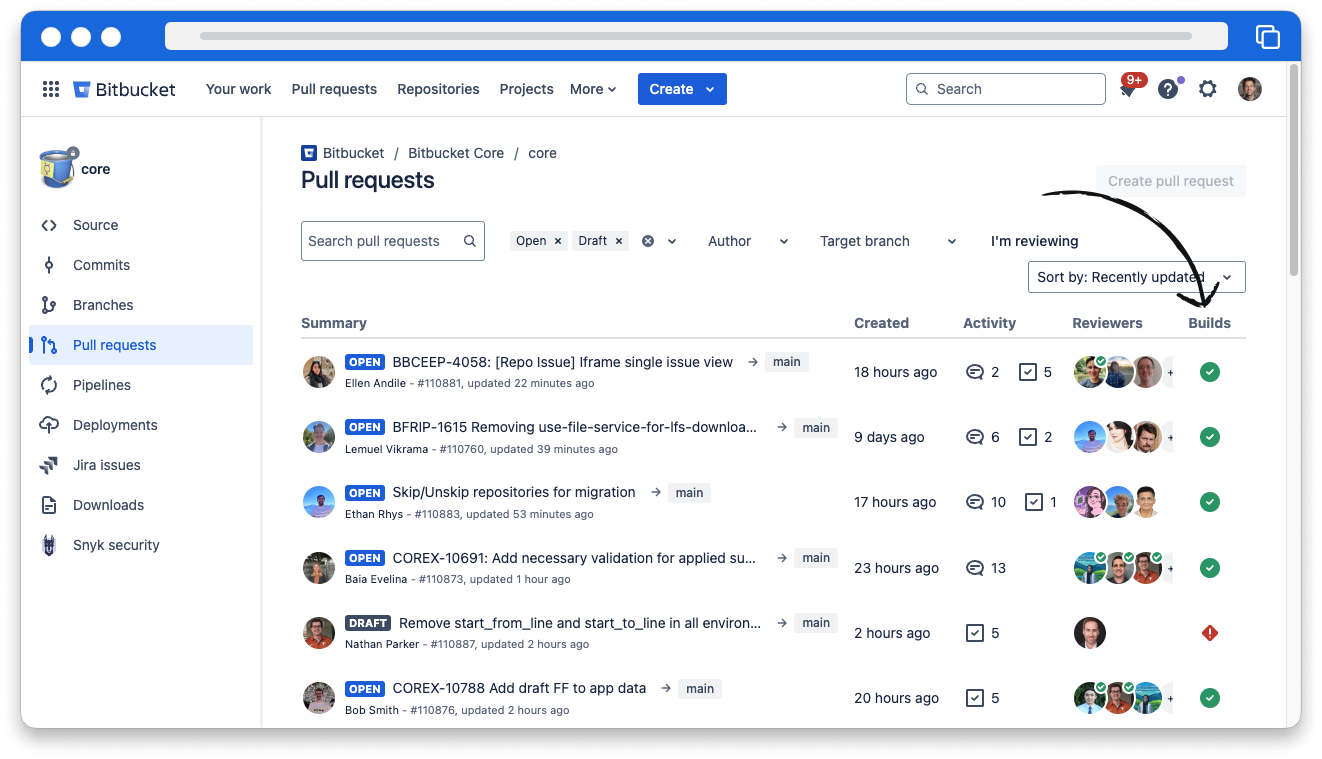Click the Pipelines cycle icon
The width and height of the screenshot is (1322, 759).
pos(49,385)
